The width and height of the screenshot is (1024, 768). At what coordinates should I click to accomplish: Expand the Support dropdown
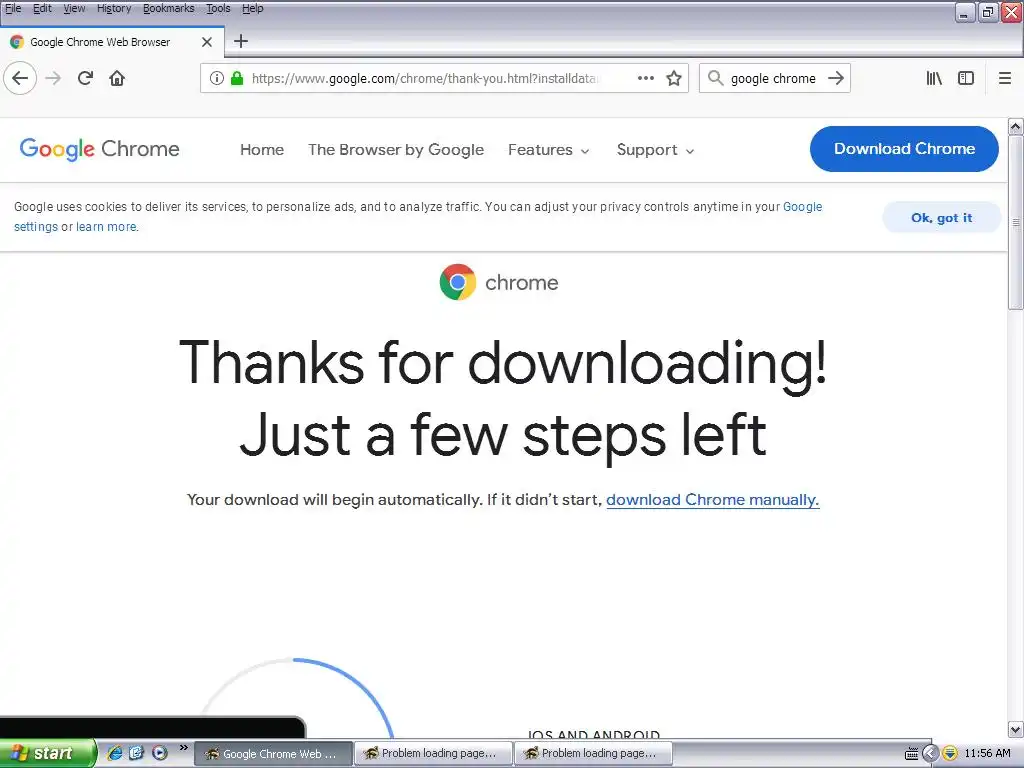coord(655,150)
